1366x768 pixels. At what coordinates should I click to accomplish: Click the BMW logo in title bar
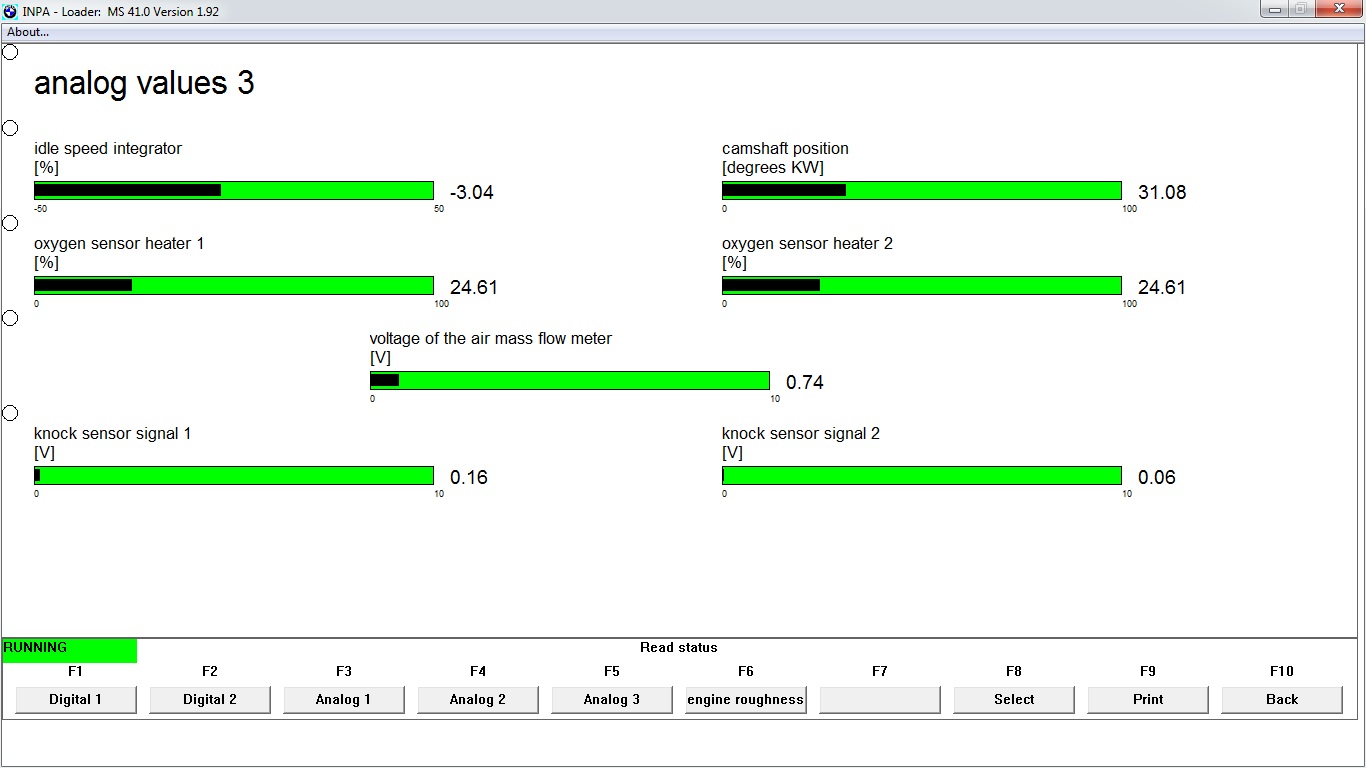10,11
